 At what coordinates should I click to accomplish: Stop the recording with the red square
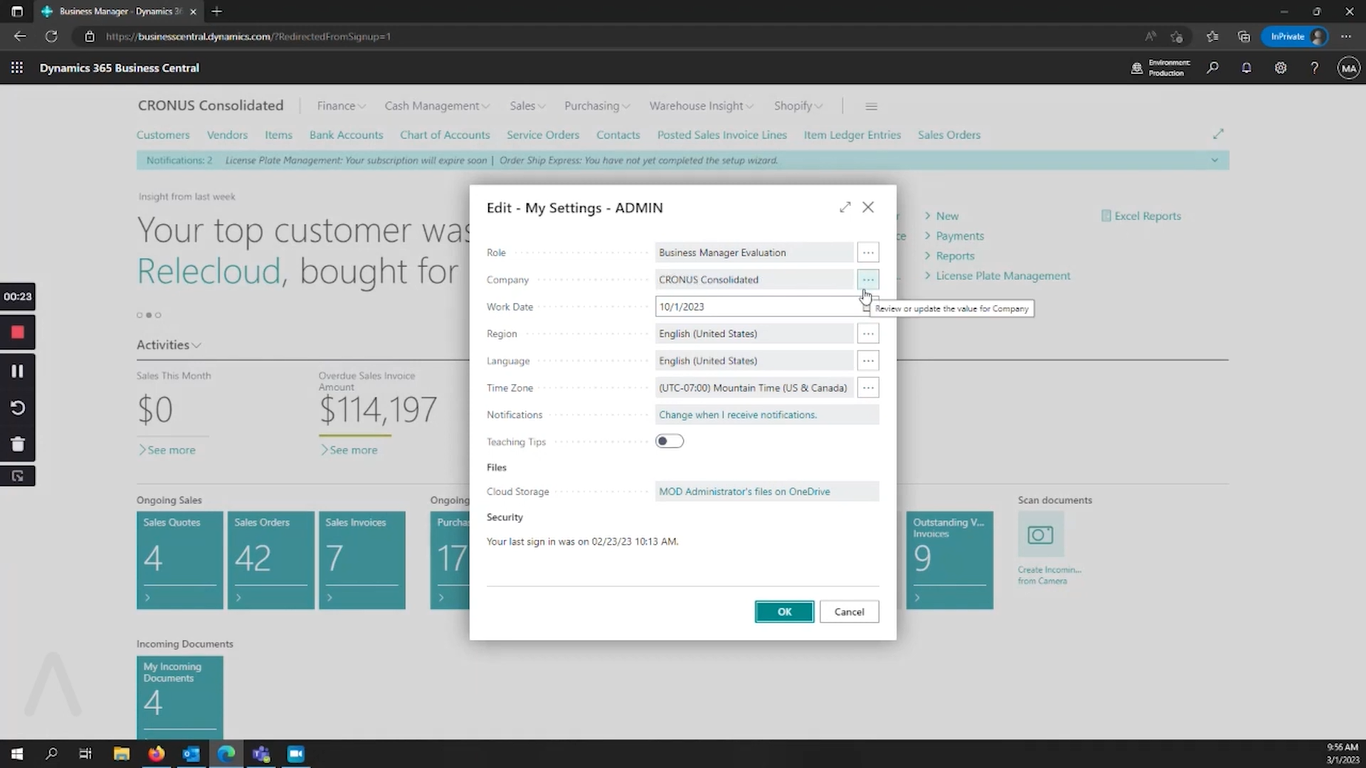17,332
